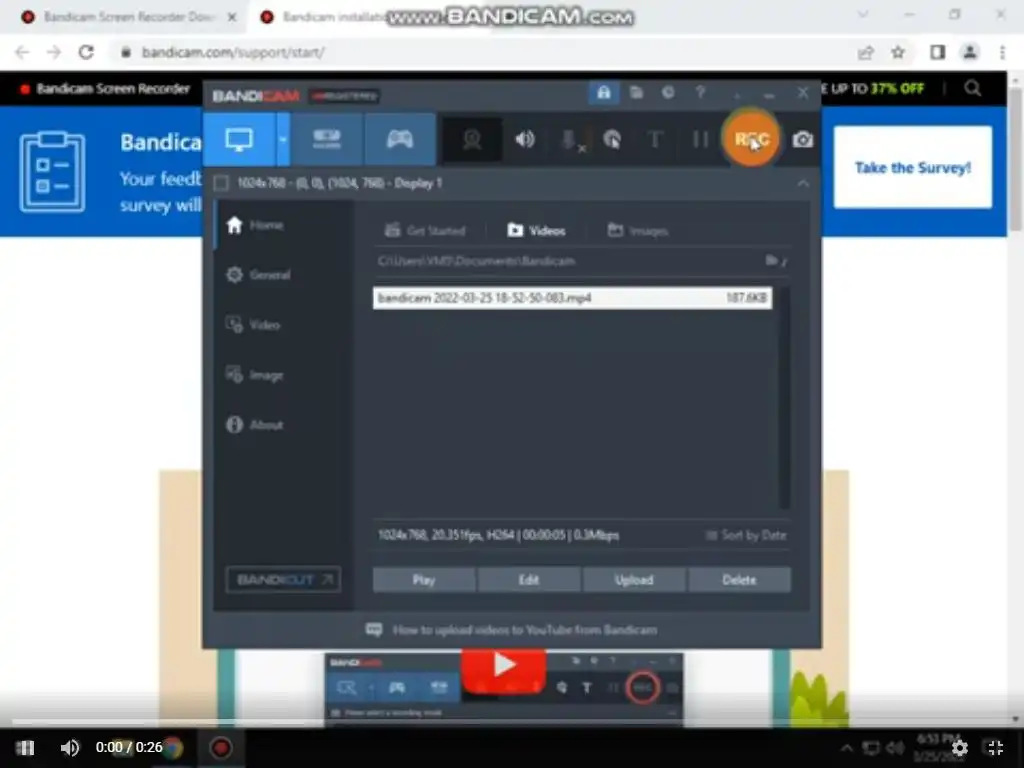
Task: Click the red YouTube play button
Action: (x=504, y=669)
